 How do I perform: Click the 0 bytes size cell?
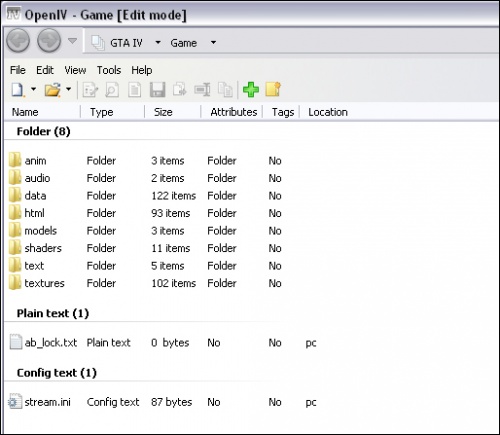170,343
